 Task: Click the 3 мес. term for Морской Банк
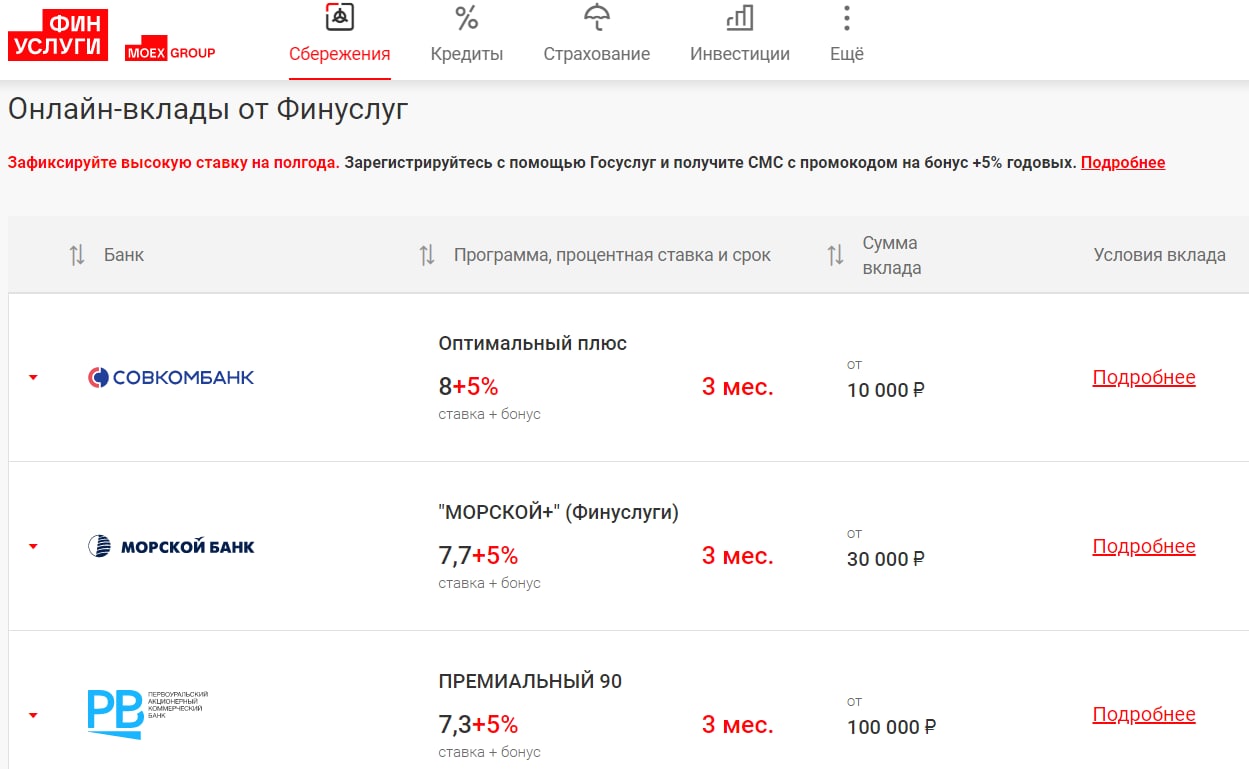[x=737, y=556]
